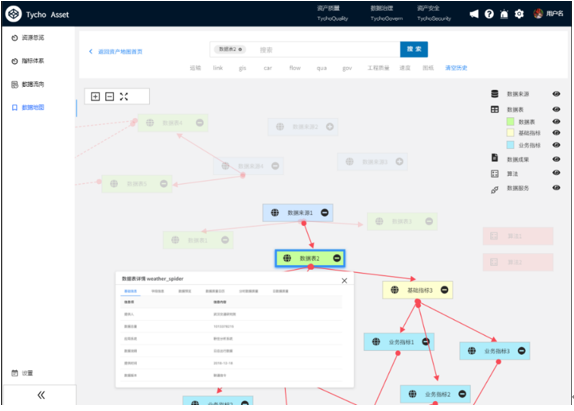This screenshot has height=411, width=574.
Task: Click the blue 搜索 search button
Action: pos(414,49)
